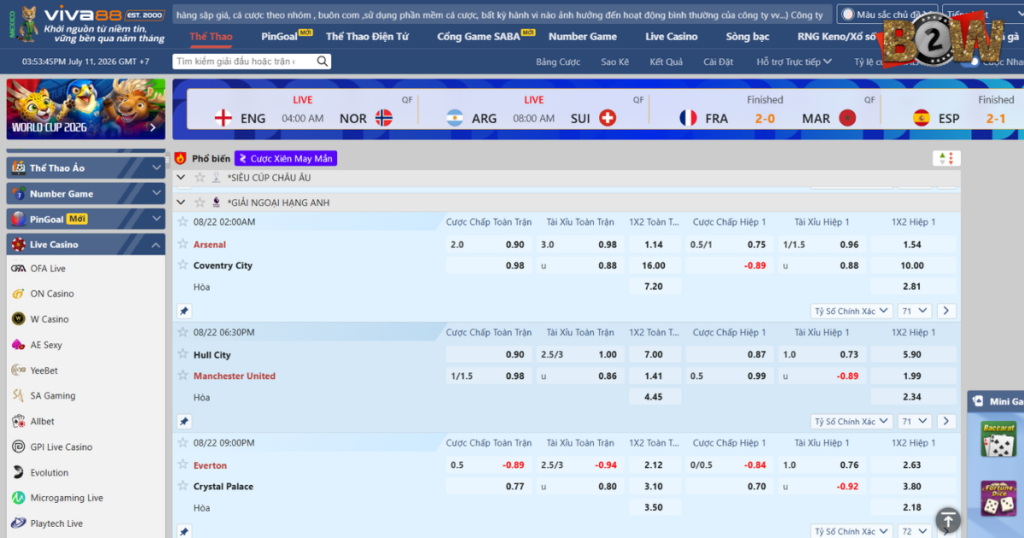This screenshot has height=538, width=1024.
Task: Open the Baccarat mini game
Action: [x=998, y=439]
